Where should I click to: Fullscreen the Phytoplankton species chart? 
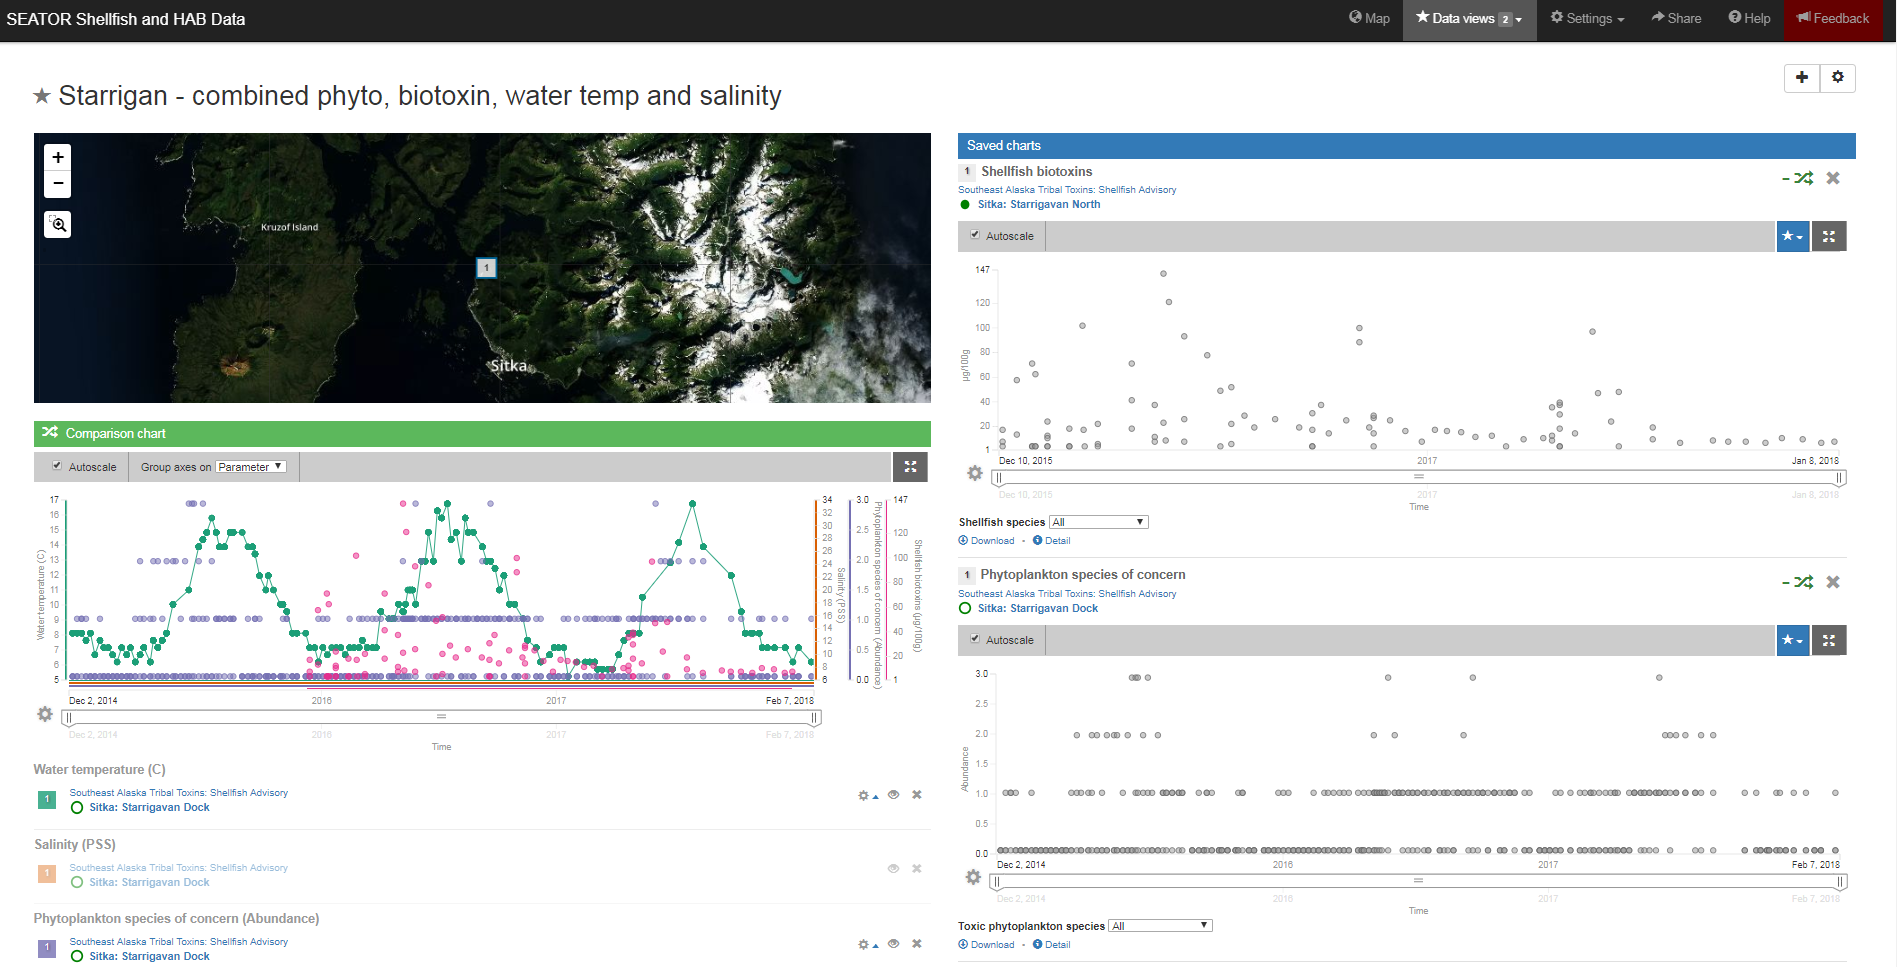(1829, 640)
